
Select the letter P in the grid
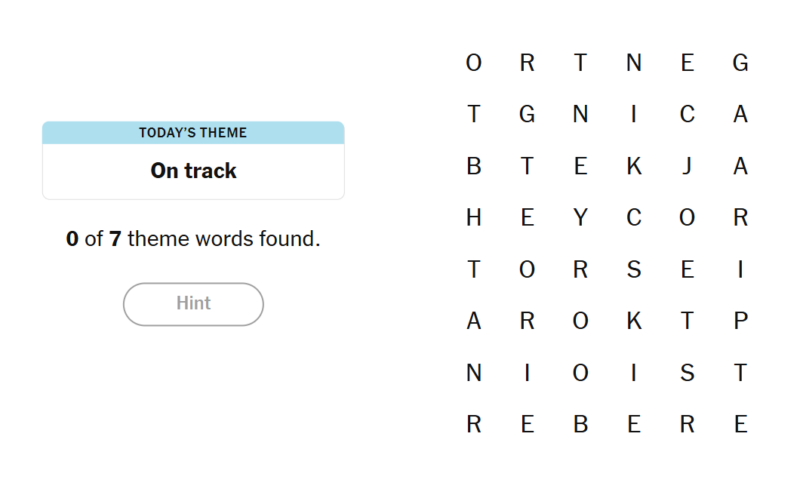740,322
